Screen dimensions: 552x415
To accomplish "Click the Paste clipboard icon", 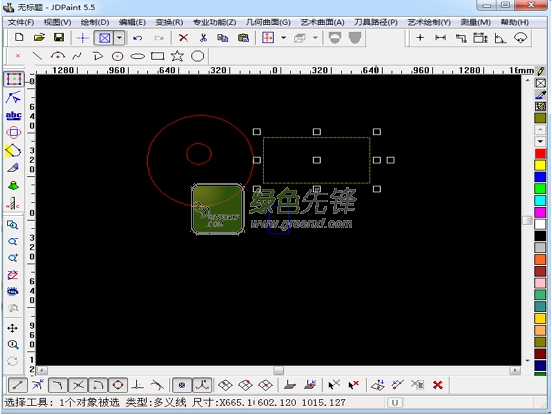I will [x=243, y=38].
